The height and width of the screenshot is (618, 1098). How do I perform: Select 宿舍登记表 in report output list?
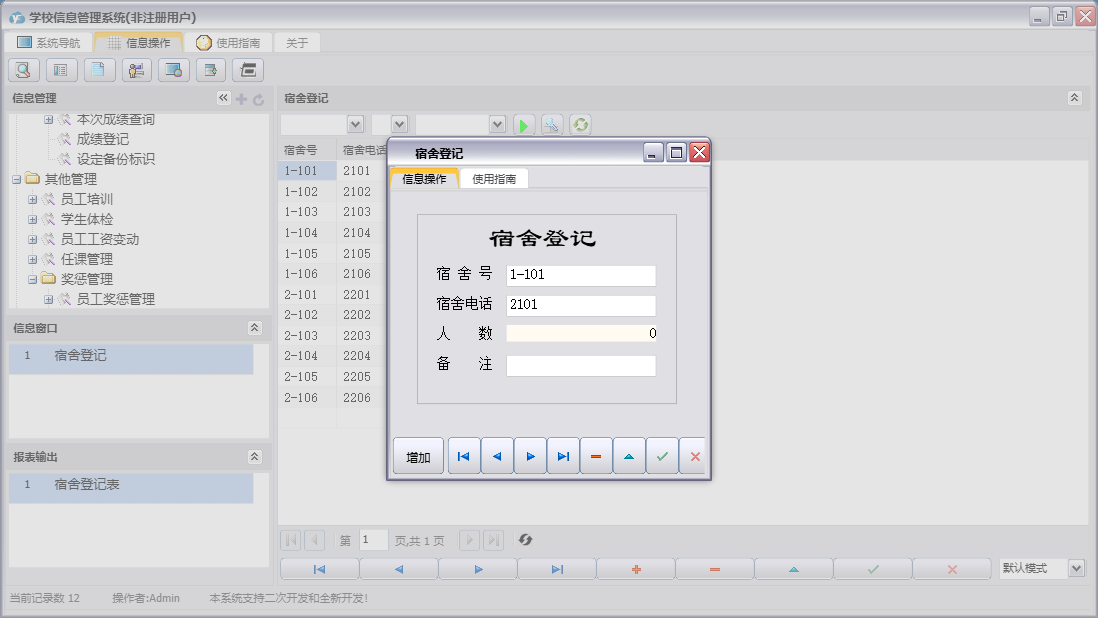pyautogui.click(x=87, y=484)
